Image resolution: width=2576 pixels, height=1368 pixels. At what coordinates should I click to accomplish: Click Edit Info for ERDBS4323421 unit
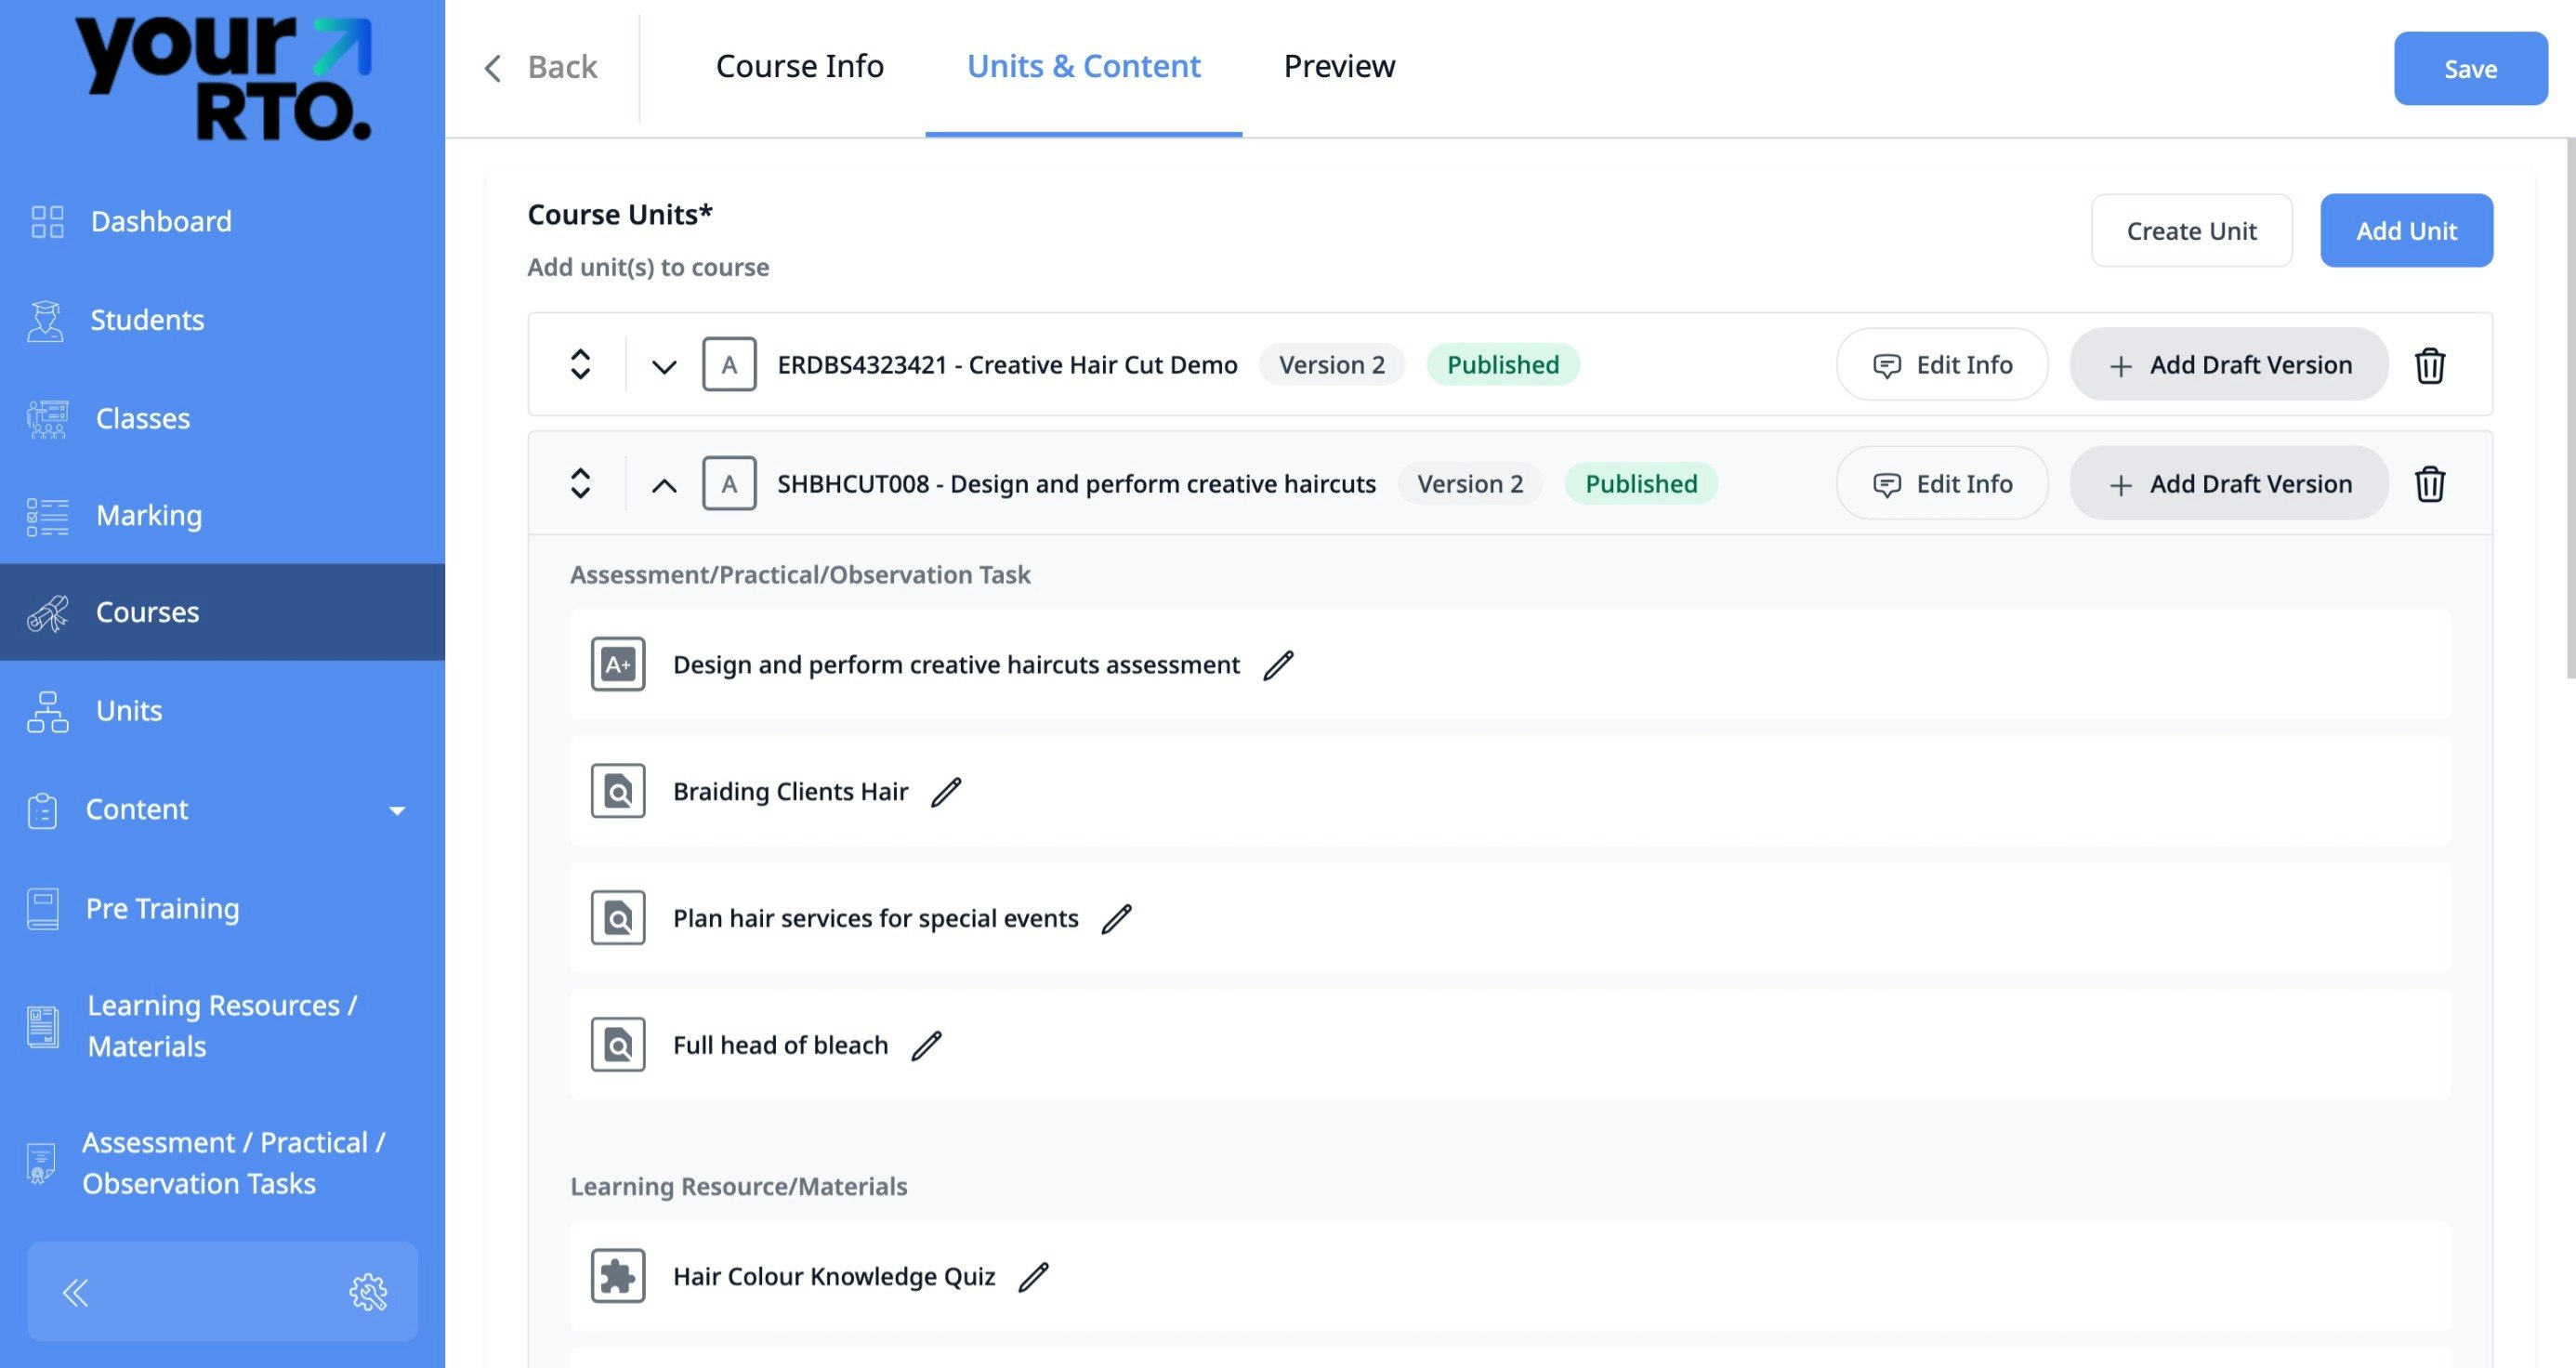[1942, 364]
